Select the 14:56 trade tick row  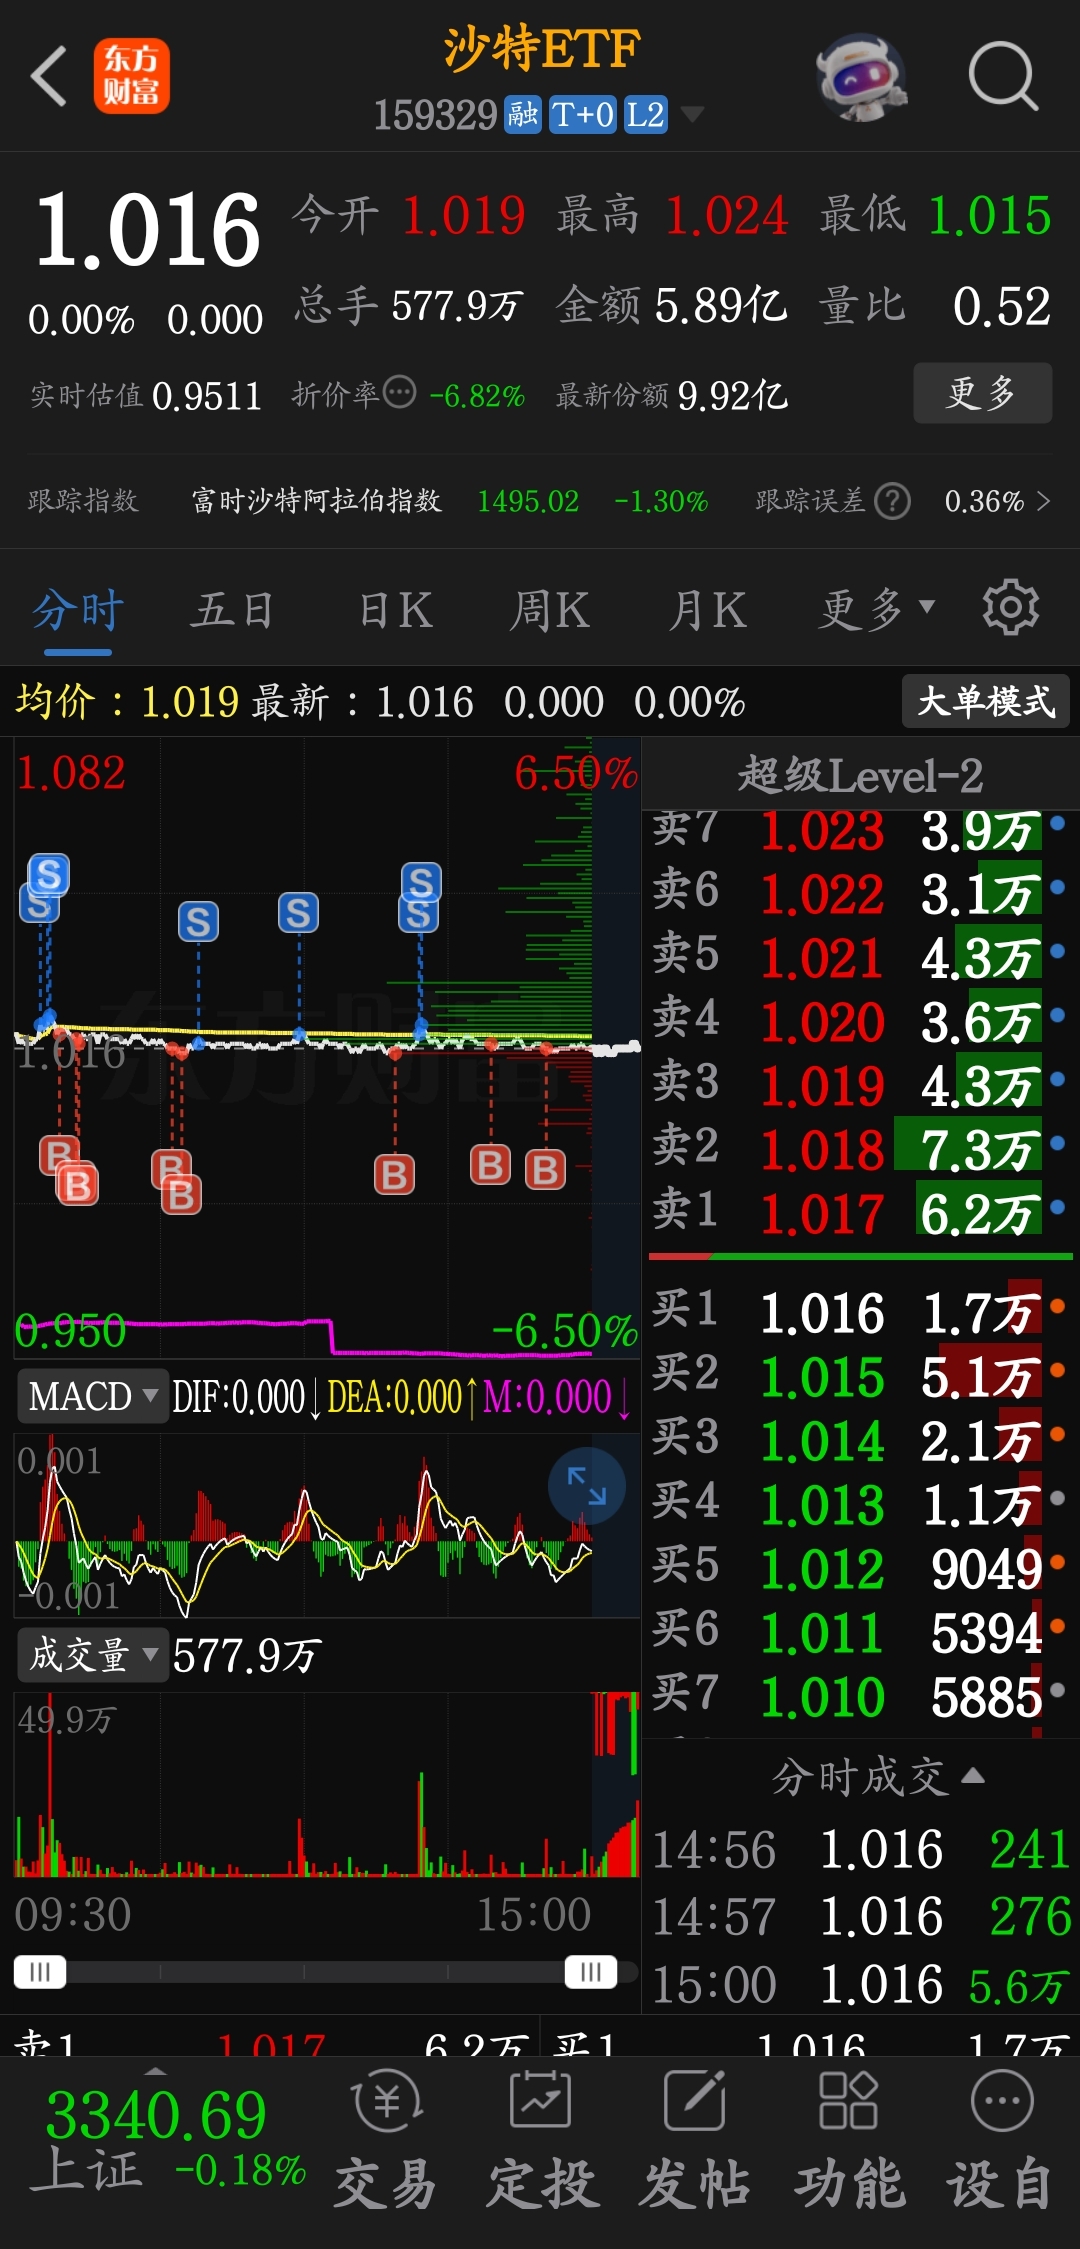click(861, 1849)
